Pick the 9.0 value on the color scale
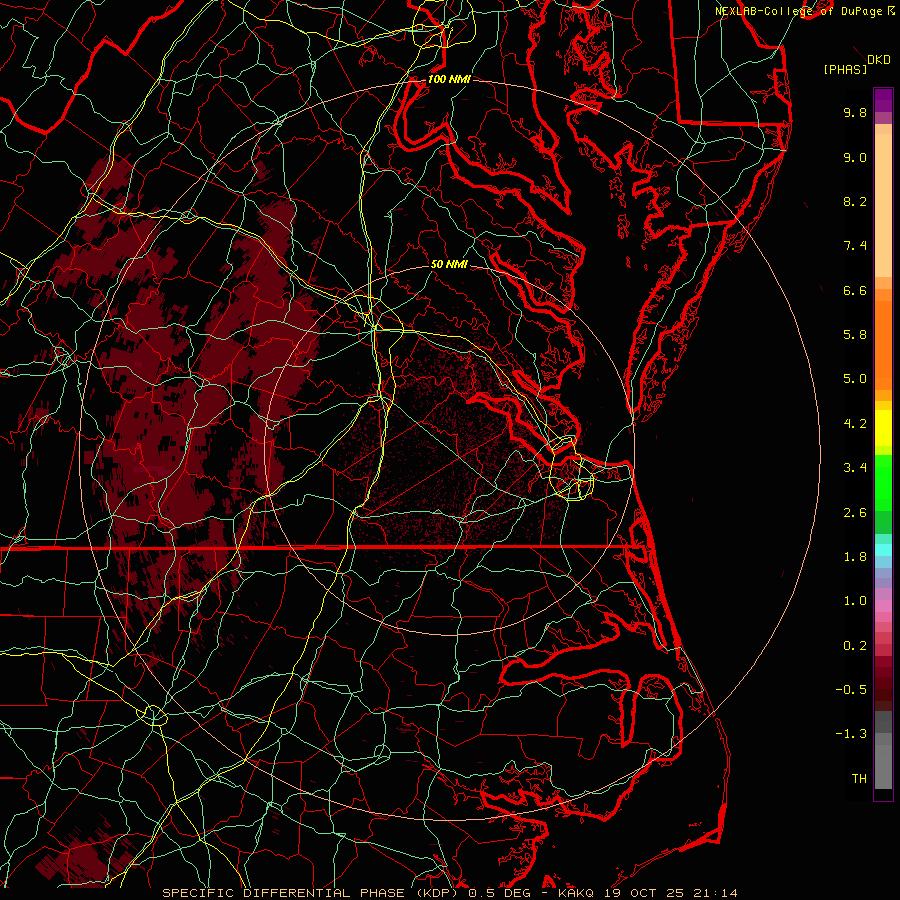This screenshot has width=900, height=900. (x=855, y=157)
